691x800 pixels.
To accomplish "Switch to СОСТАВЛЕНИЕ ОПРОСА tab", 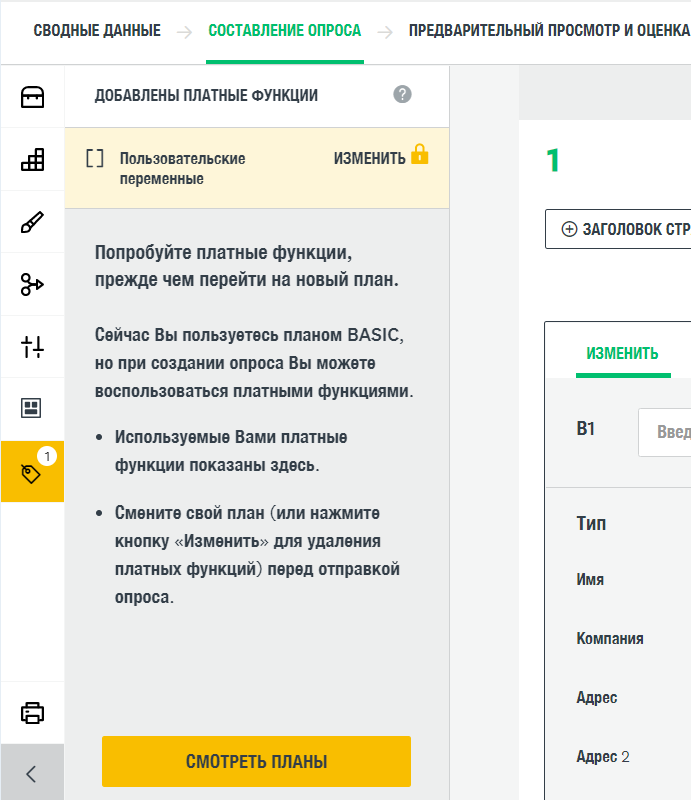I will coord(285,30).
